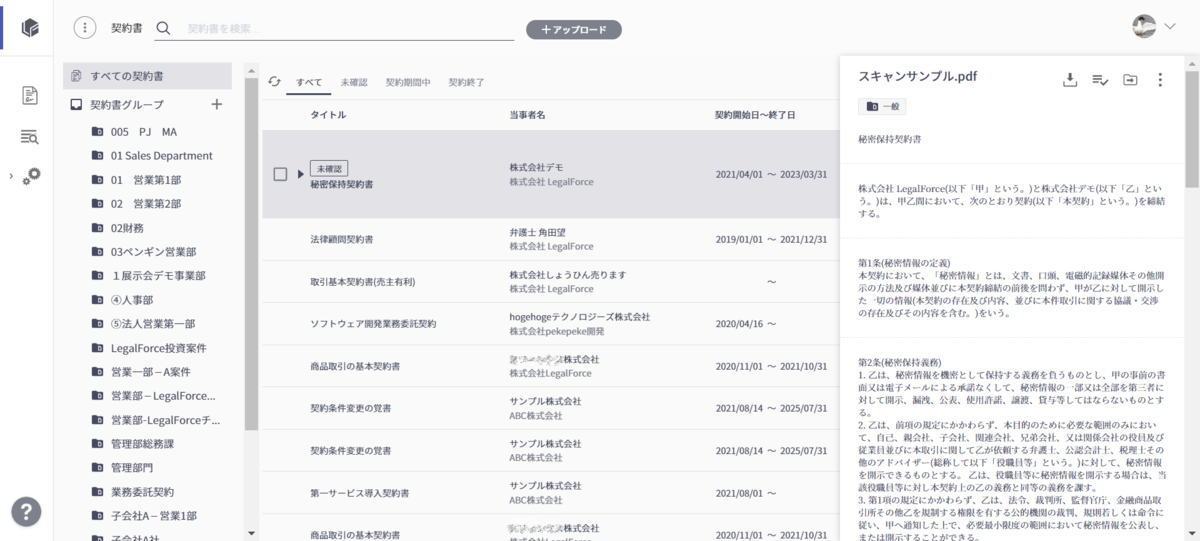1200x541 pixels.
Task: Open the LegalForce投資案件 group
Action: pos(159,348)
